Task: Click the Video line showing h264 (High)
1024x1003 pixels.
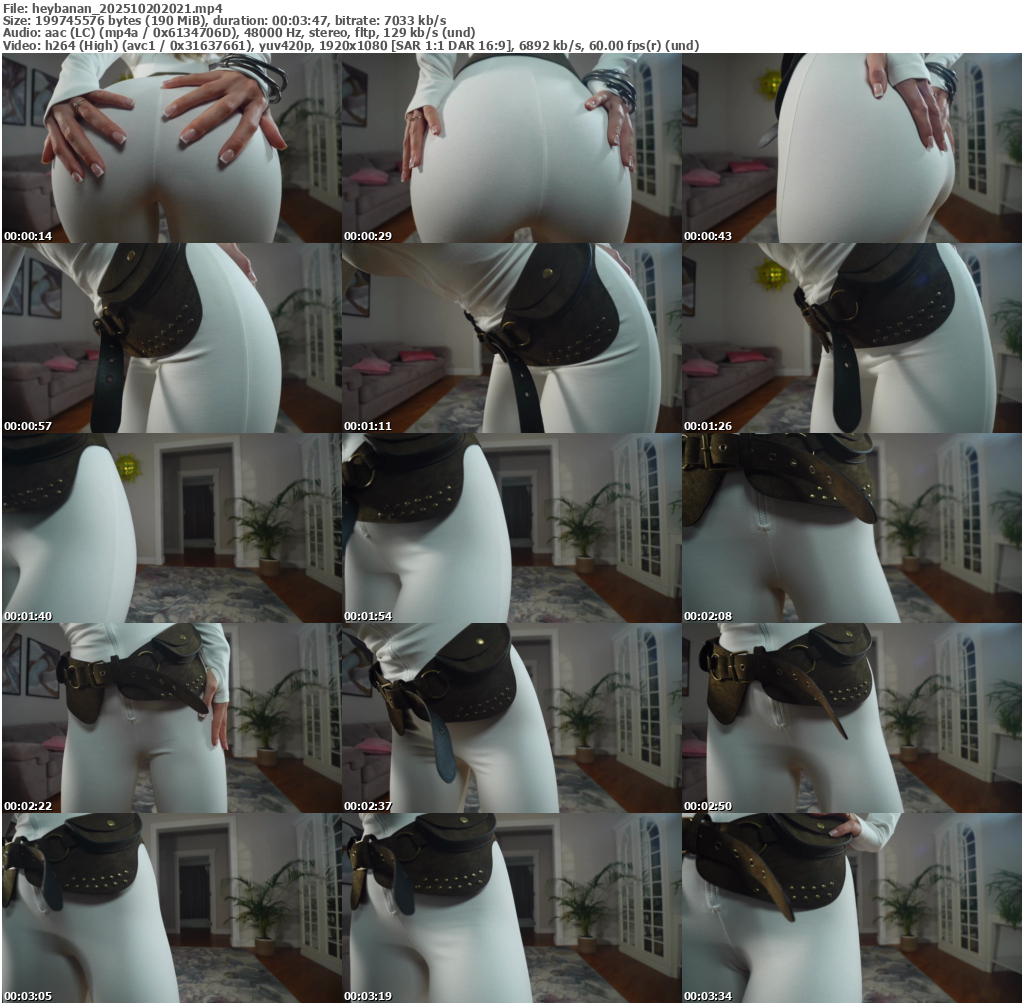Action: tap(351, 45)
